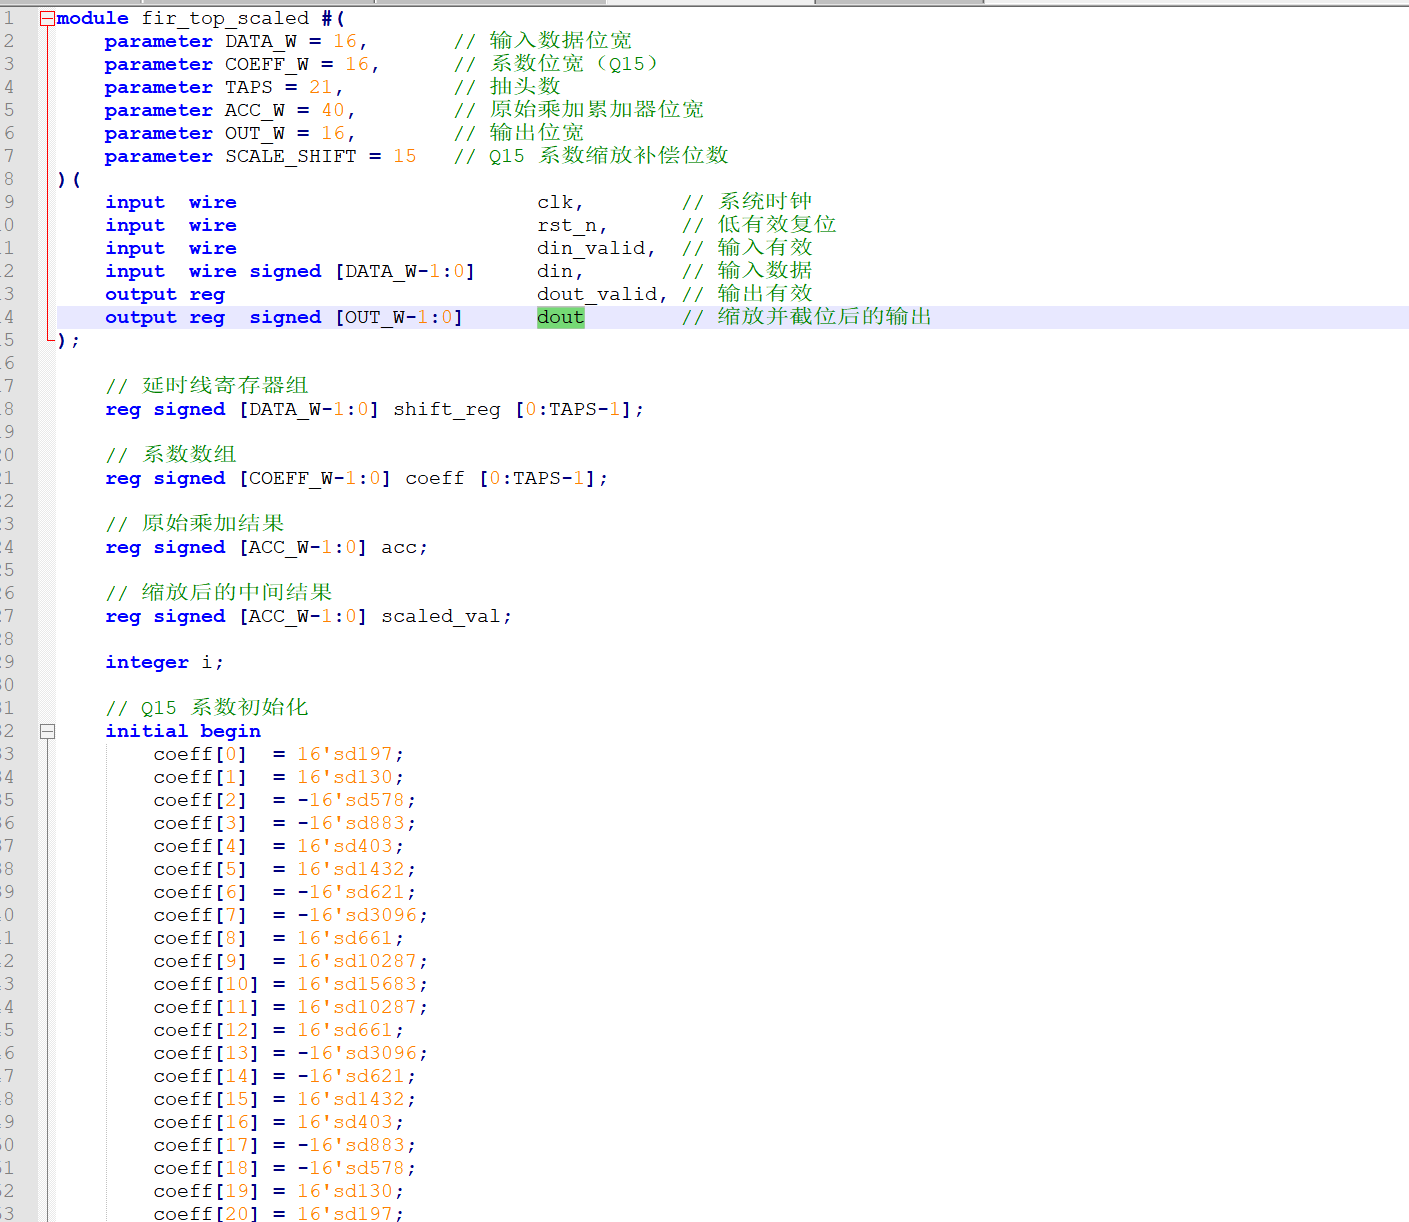Click the scaled_val register name

441,616
